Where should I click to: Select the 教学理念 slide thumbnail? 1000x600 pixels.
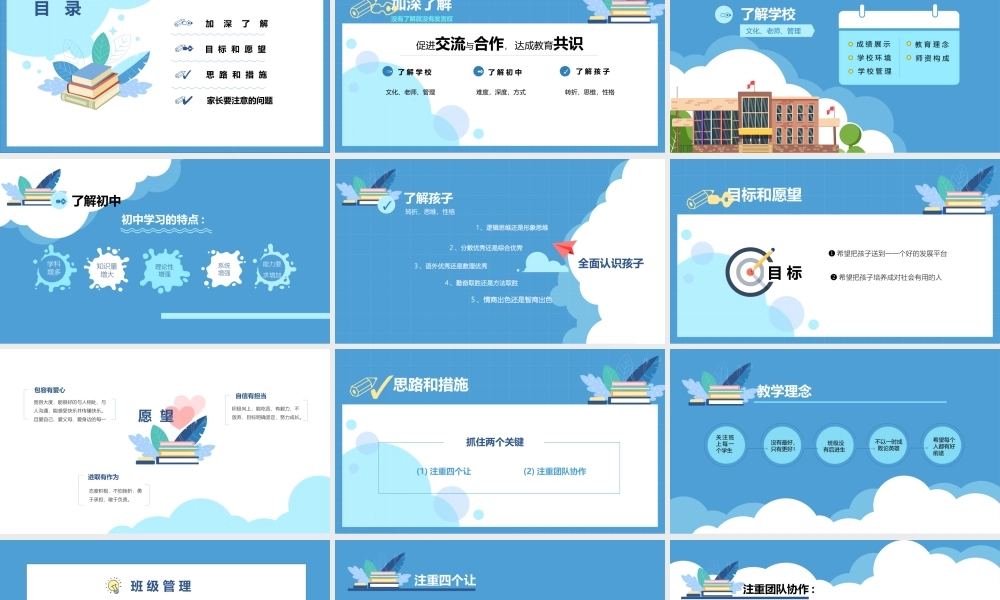[x=835, y=441]
